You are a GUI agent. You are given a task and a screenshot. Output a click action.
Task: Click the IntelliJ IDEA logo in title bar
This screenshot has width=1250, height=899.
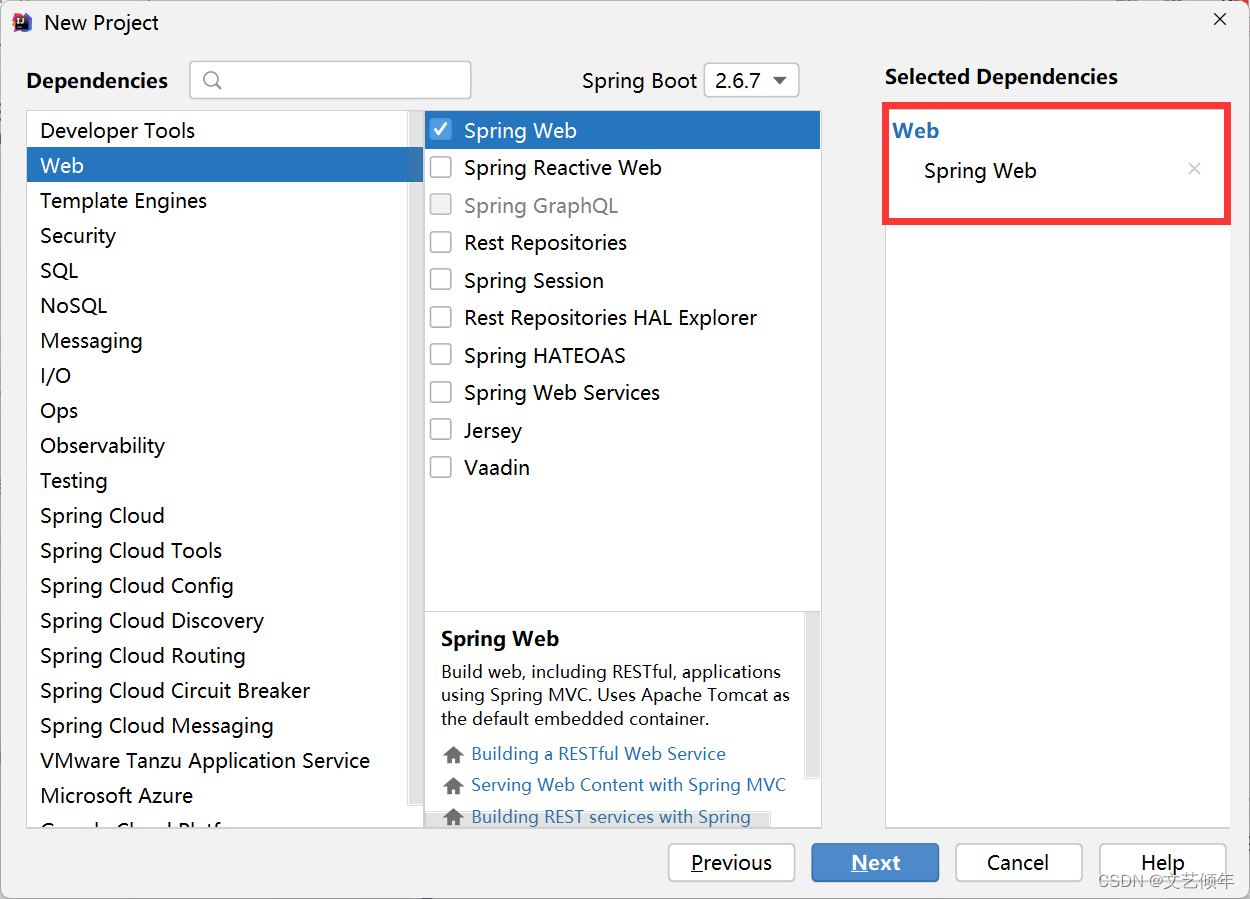click(22, 22)
